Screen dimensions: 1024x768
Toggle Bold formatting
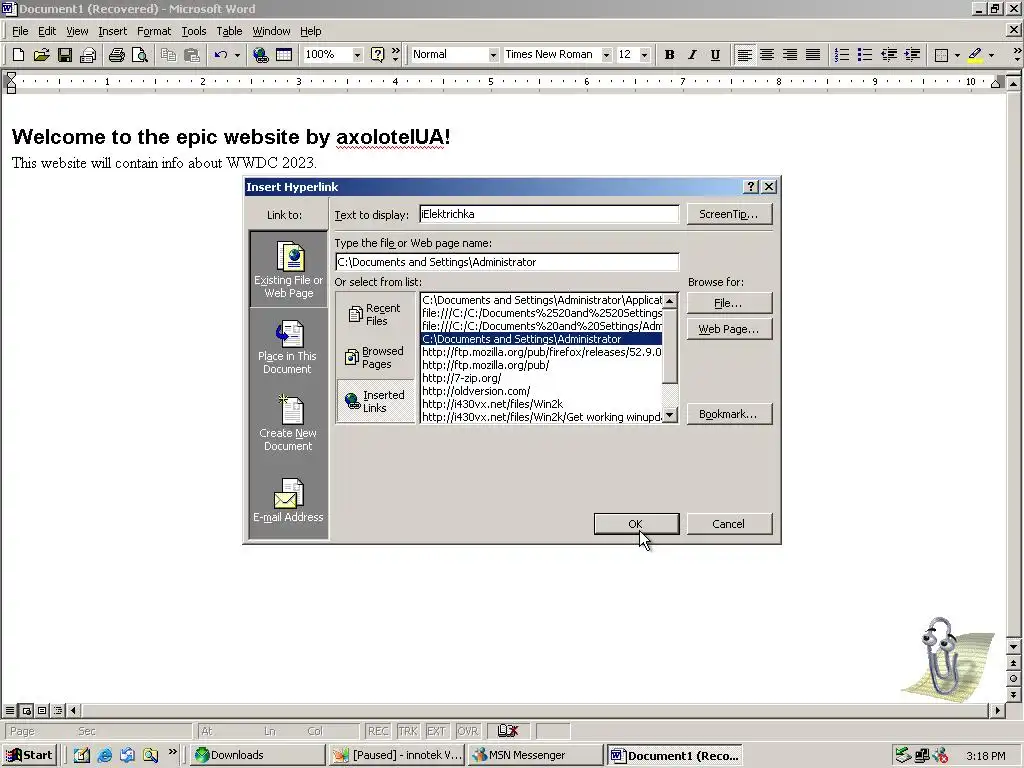tap(669, 55)
